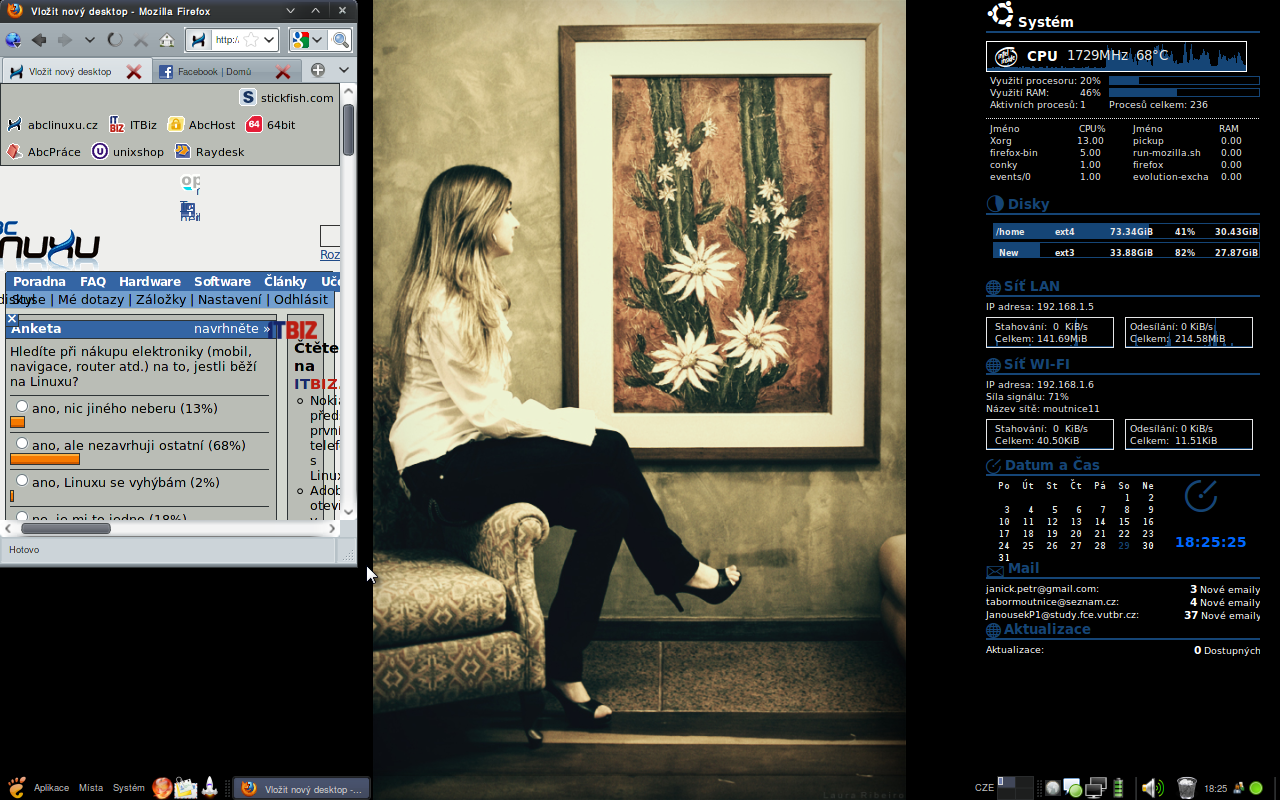
Task: Open the trash can in the panel
Action: point(1186,788)
